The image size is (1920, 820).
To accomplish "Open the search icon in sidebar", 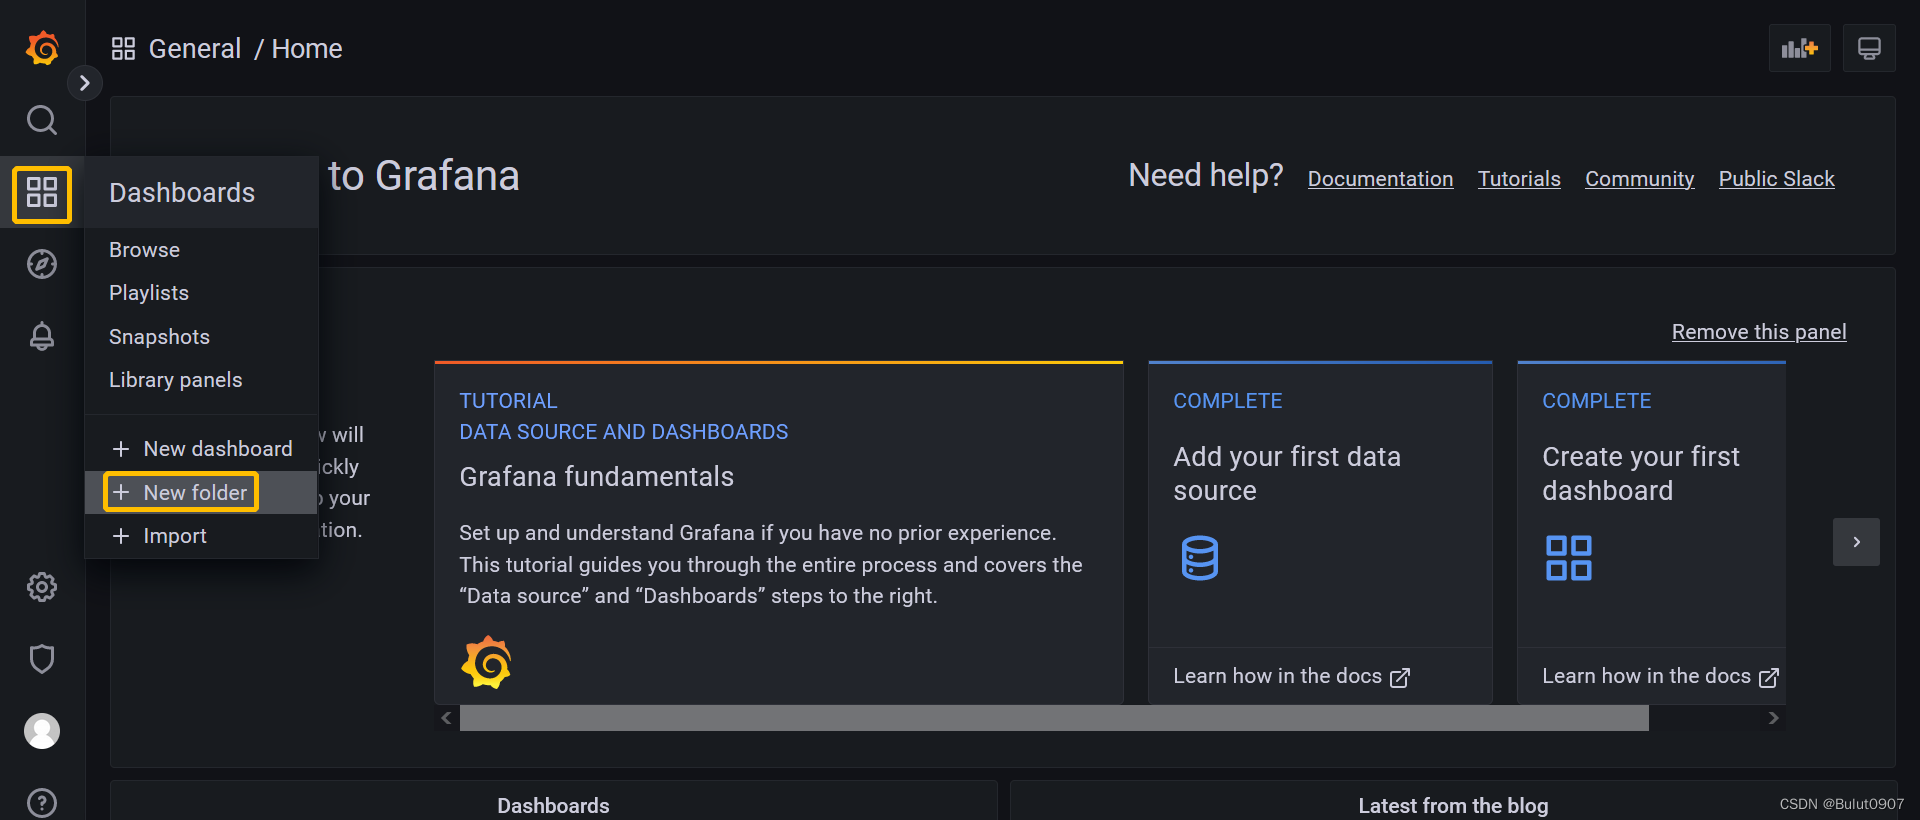I will (42, 120).
